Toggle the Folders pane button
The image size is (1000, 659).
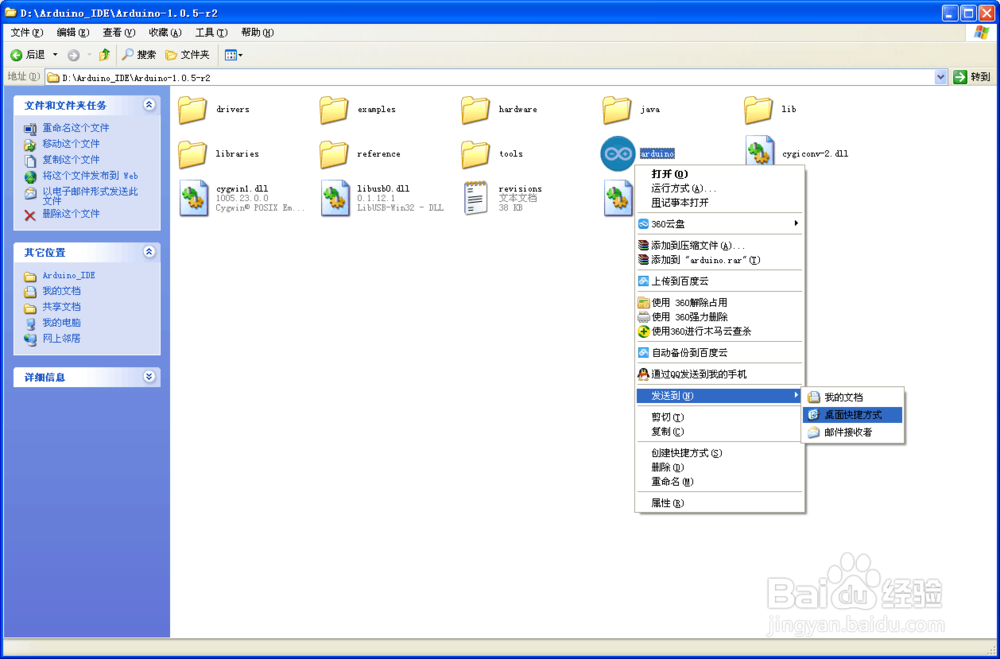[x=188, y=55]
